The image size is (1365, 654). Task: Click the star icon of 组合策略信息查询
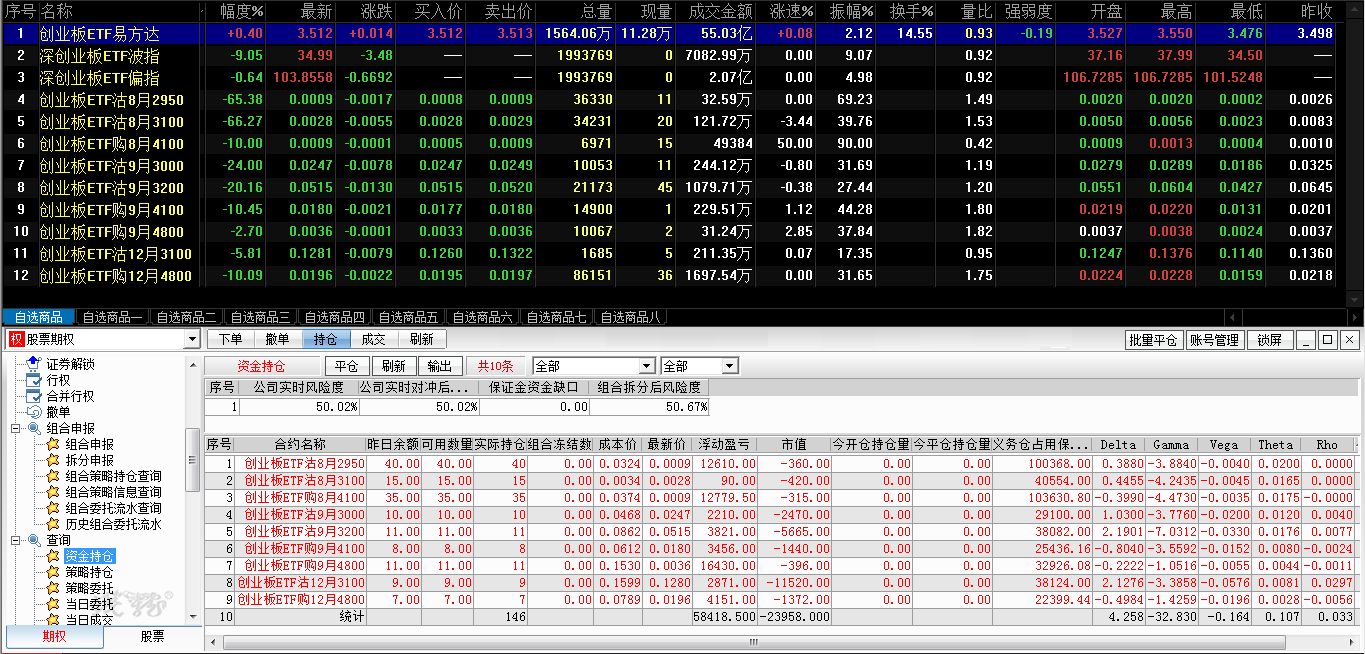(x=53, y=492)
